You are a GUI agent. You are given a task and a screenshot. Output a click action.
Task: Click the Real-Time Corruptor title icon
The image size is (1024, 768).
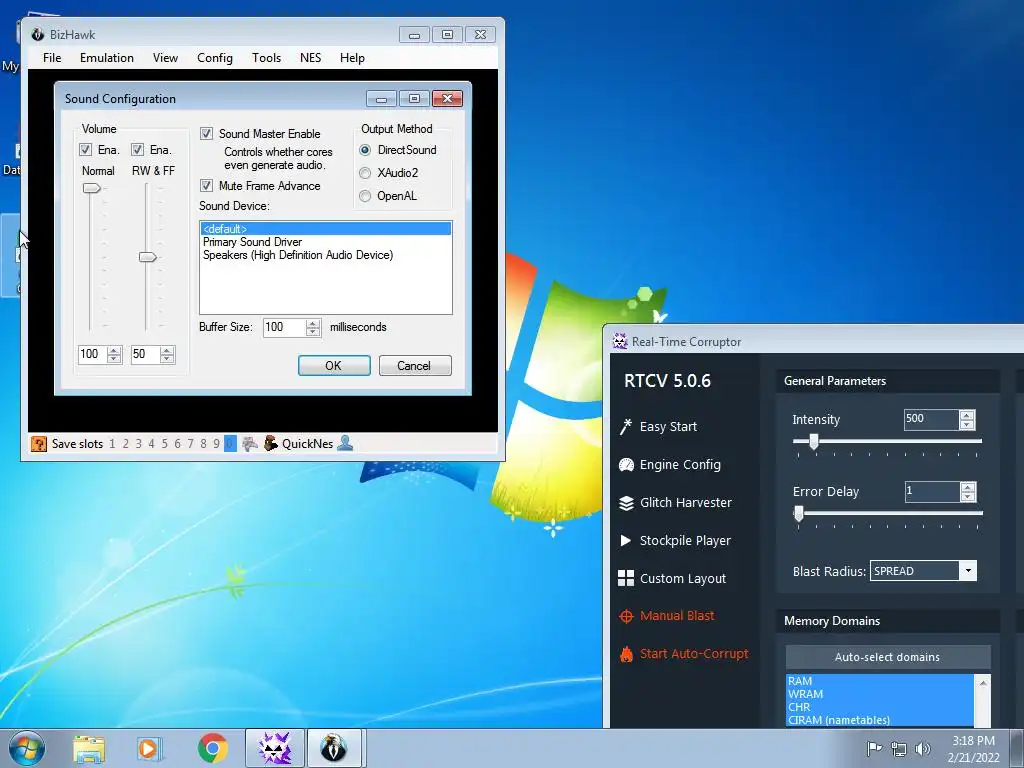(620, 341)
